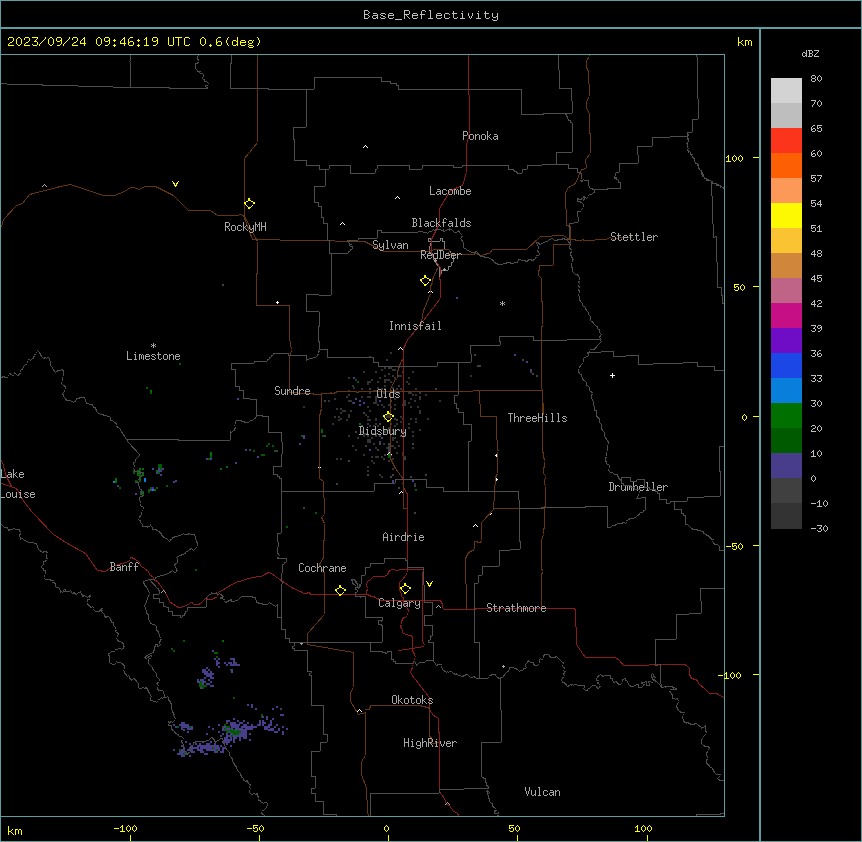Screen dimensions: 862x842
Task: Click the yellow diamond marker at Calgary
Action: [x=405, y=589]
